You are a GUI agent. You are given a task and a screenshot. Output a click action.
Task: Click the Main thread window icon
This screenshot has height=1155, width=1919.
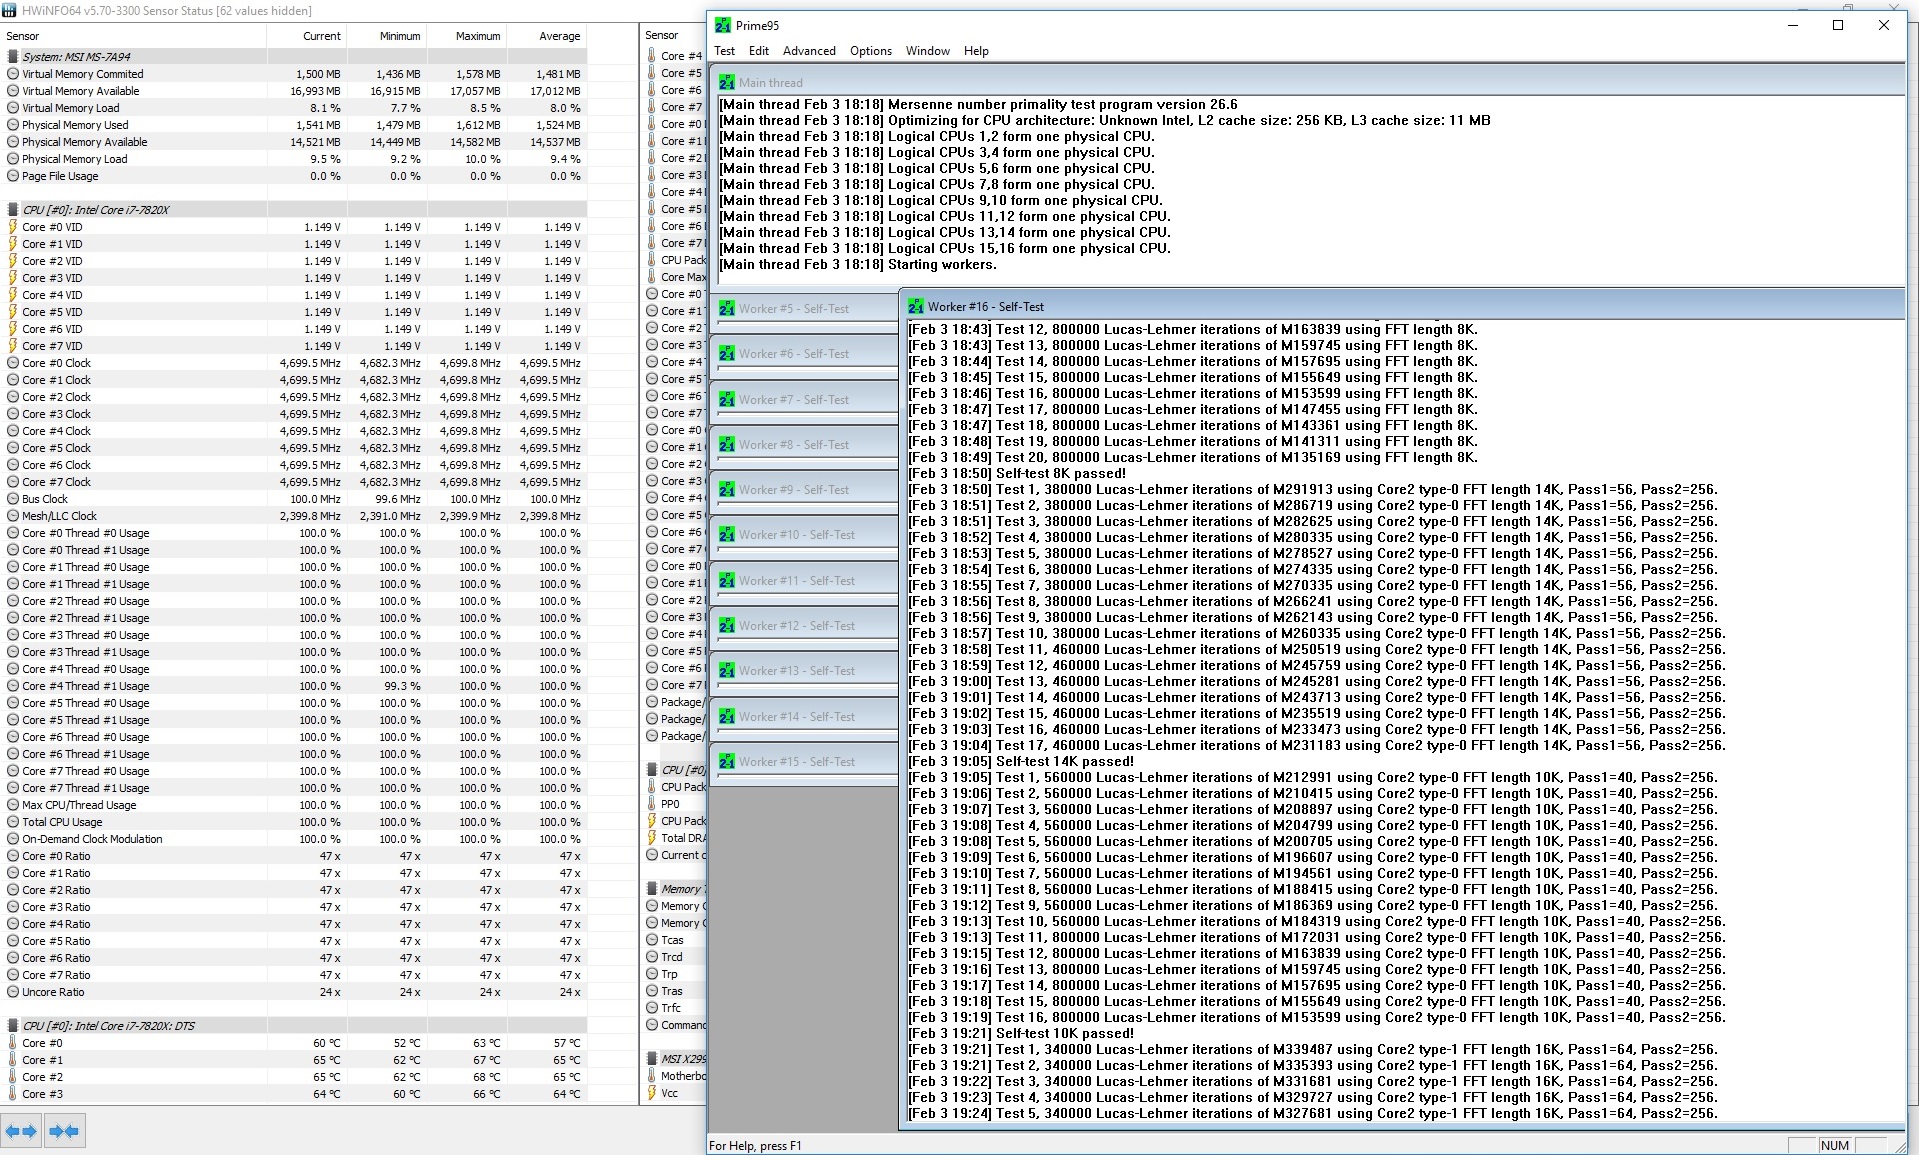727,83
